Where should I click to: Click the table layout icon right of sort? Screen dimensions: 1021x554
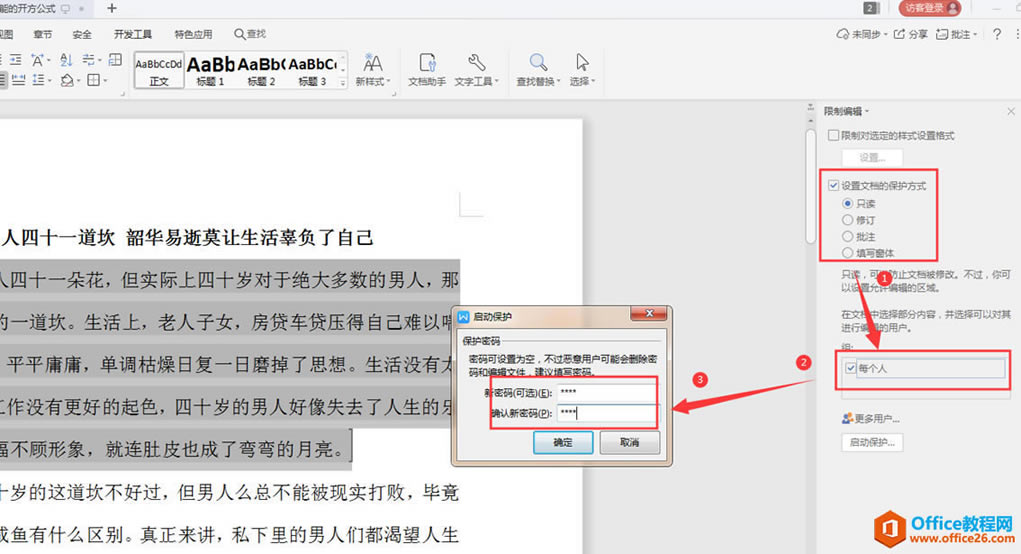coord(115,60)
